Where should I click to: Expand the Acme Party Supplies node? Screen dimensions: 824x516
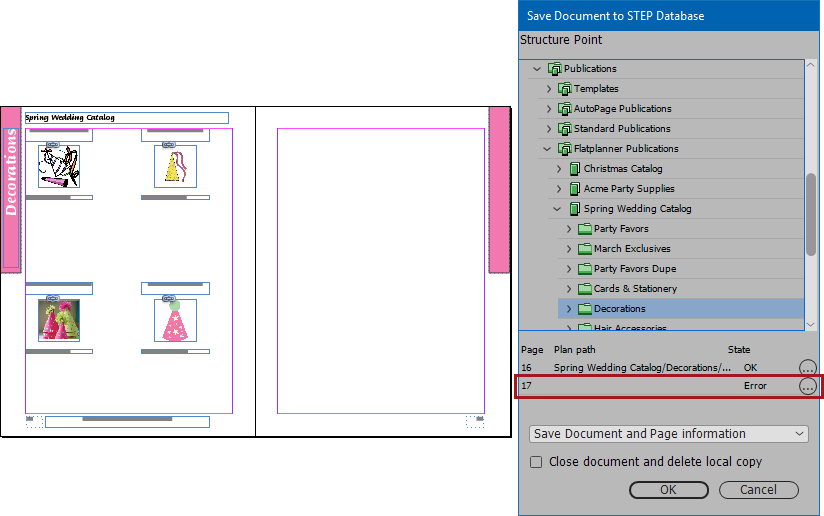click(x=559, y=189)
